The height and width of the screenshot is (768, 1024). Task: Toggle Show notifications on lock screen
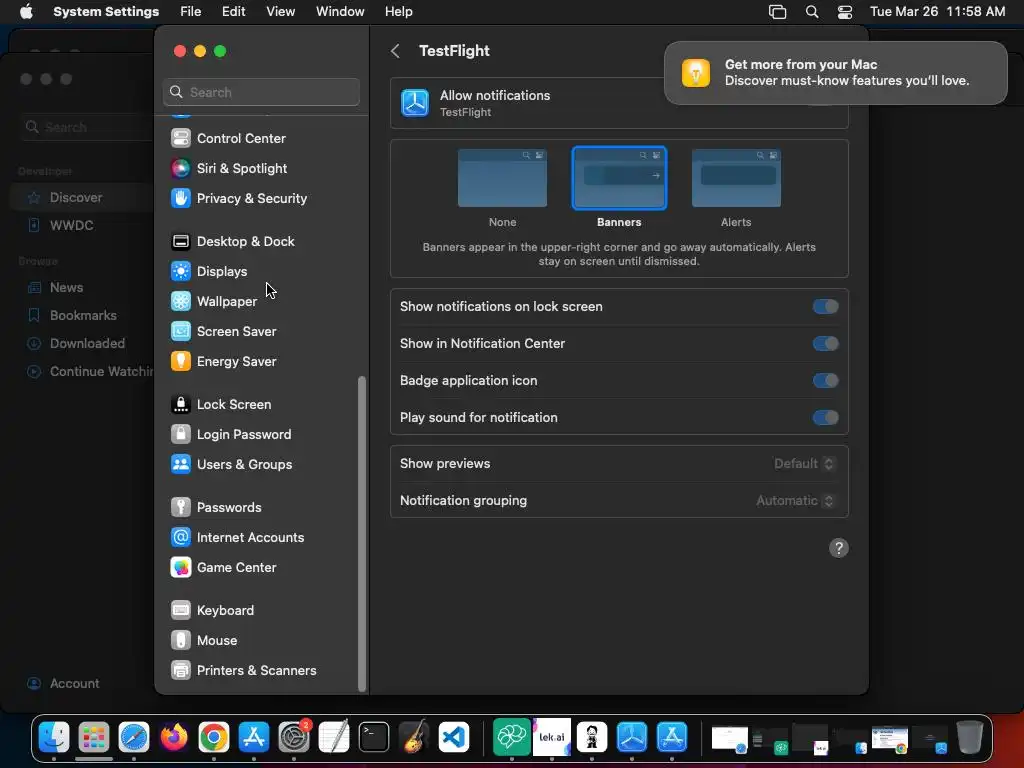825,307
